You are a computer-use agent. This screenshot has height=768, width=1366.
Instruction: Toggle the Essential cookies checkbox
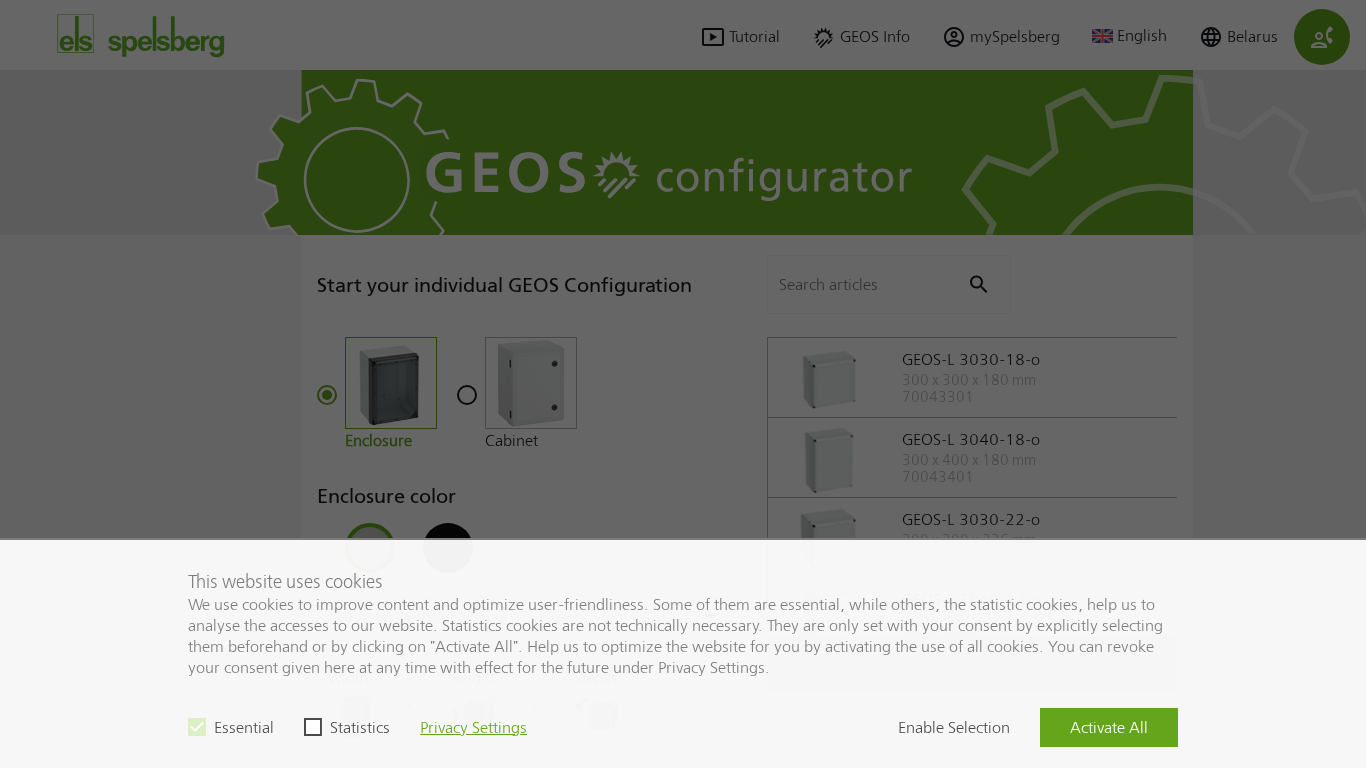pyautogui.click(x=197, y=727)
